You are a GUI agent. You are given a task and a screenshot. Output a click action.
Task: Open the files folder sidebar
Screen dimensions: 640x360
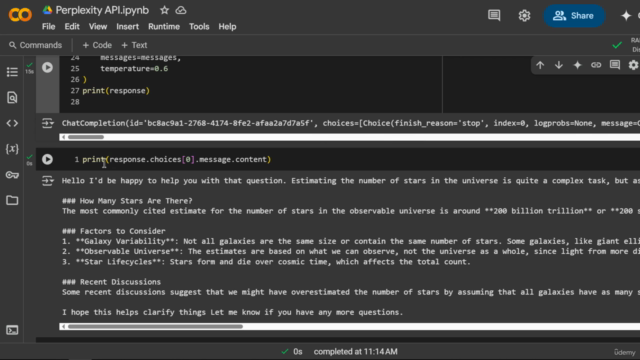pyautogui.click(x=12, y=200)
